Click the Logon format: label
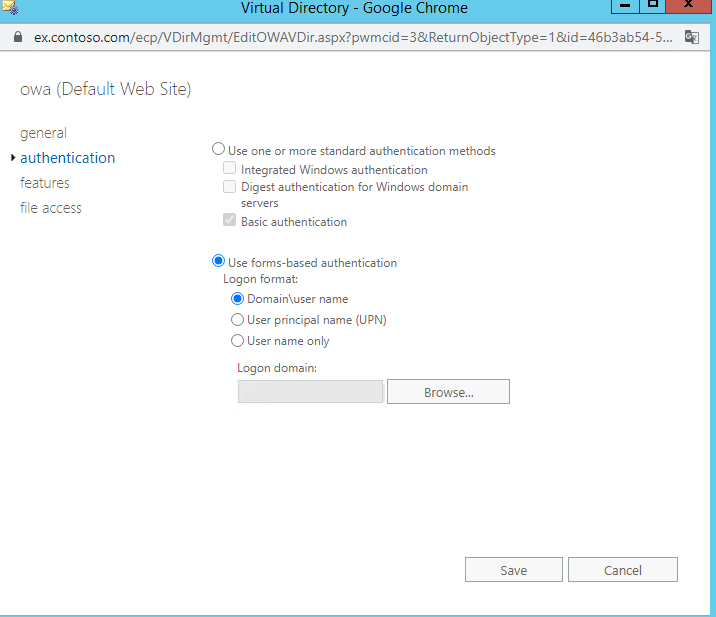The height and width of the screenshot is (617, 716). pos(260,279)
